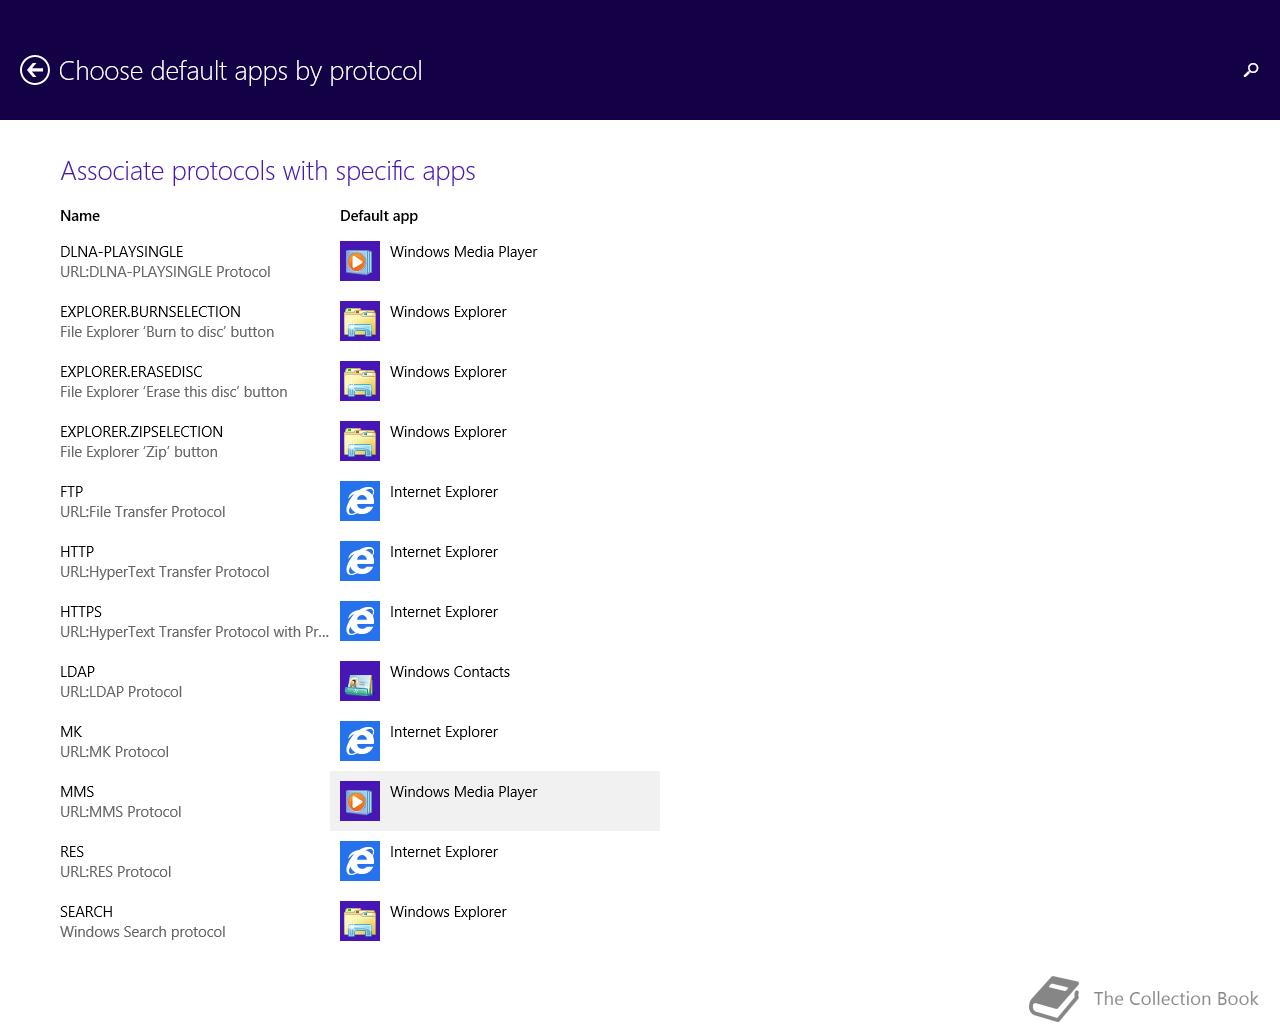Select Internet Explorer label for MK
Screen dimensions: 1280x1024
point(444,732)
